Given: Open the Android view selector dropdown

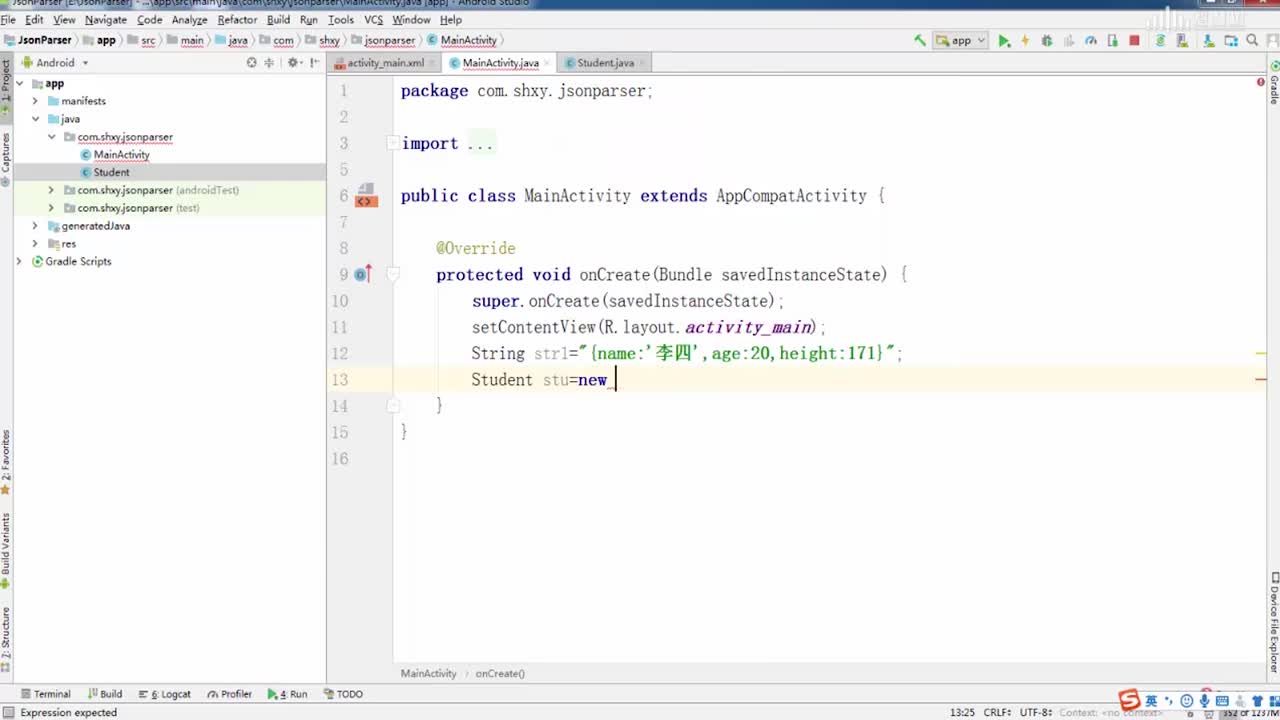Looking at the screenshot, I should coord(55,62).
